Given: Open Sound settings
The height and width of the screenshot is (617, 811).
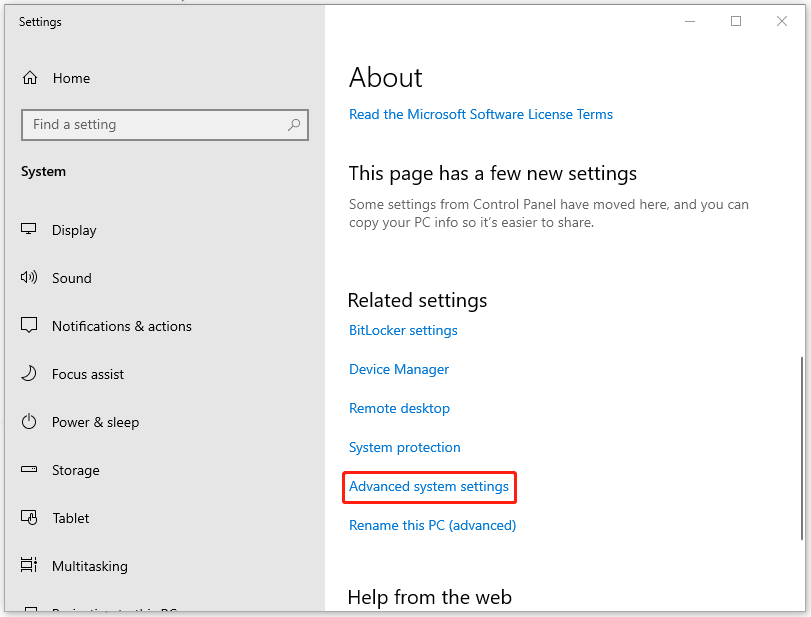Looking at the screenshot, I should [71, 278].
